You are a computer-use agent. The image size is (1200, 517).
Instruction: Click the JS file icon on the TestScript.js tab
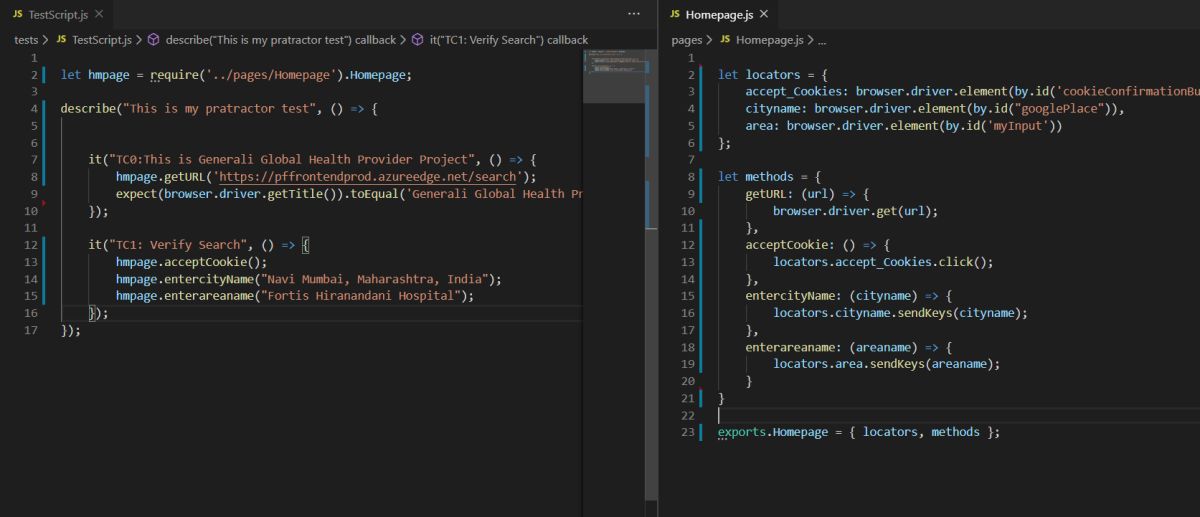18,14
